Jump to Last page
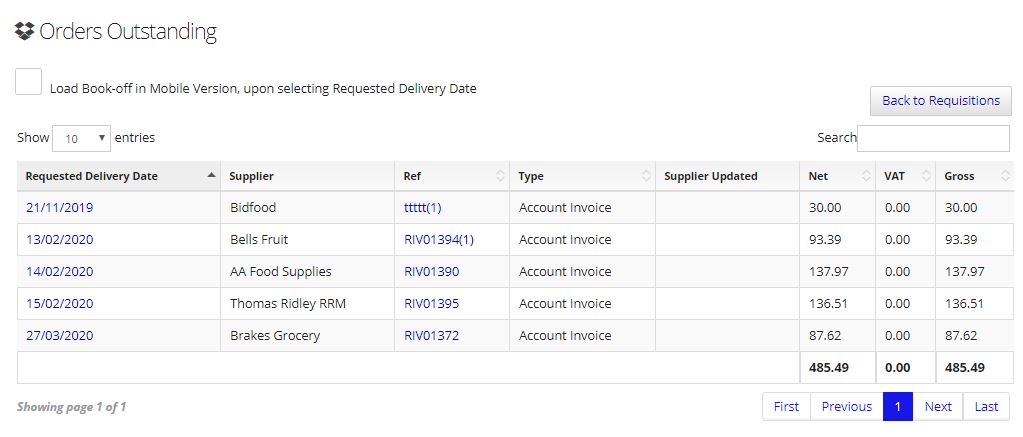The width and height of the screenshot is (1023, 437). (986, 406)
